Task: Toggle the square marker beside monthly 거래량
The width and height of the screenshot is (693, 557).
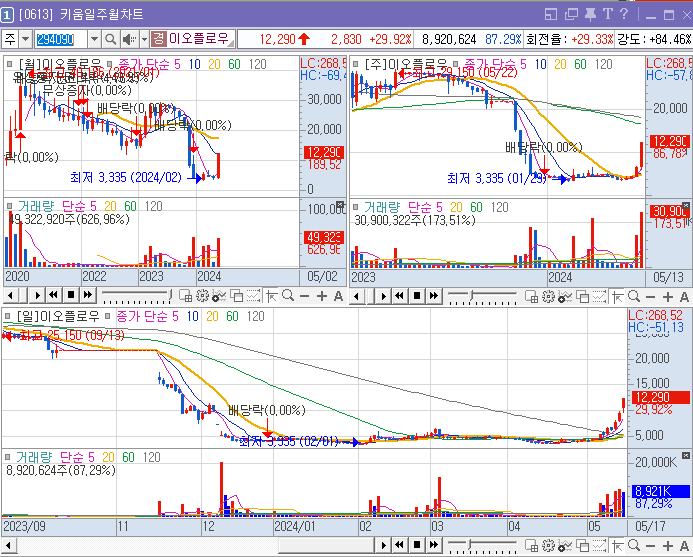Action: tap(9, 206)
